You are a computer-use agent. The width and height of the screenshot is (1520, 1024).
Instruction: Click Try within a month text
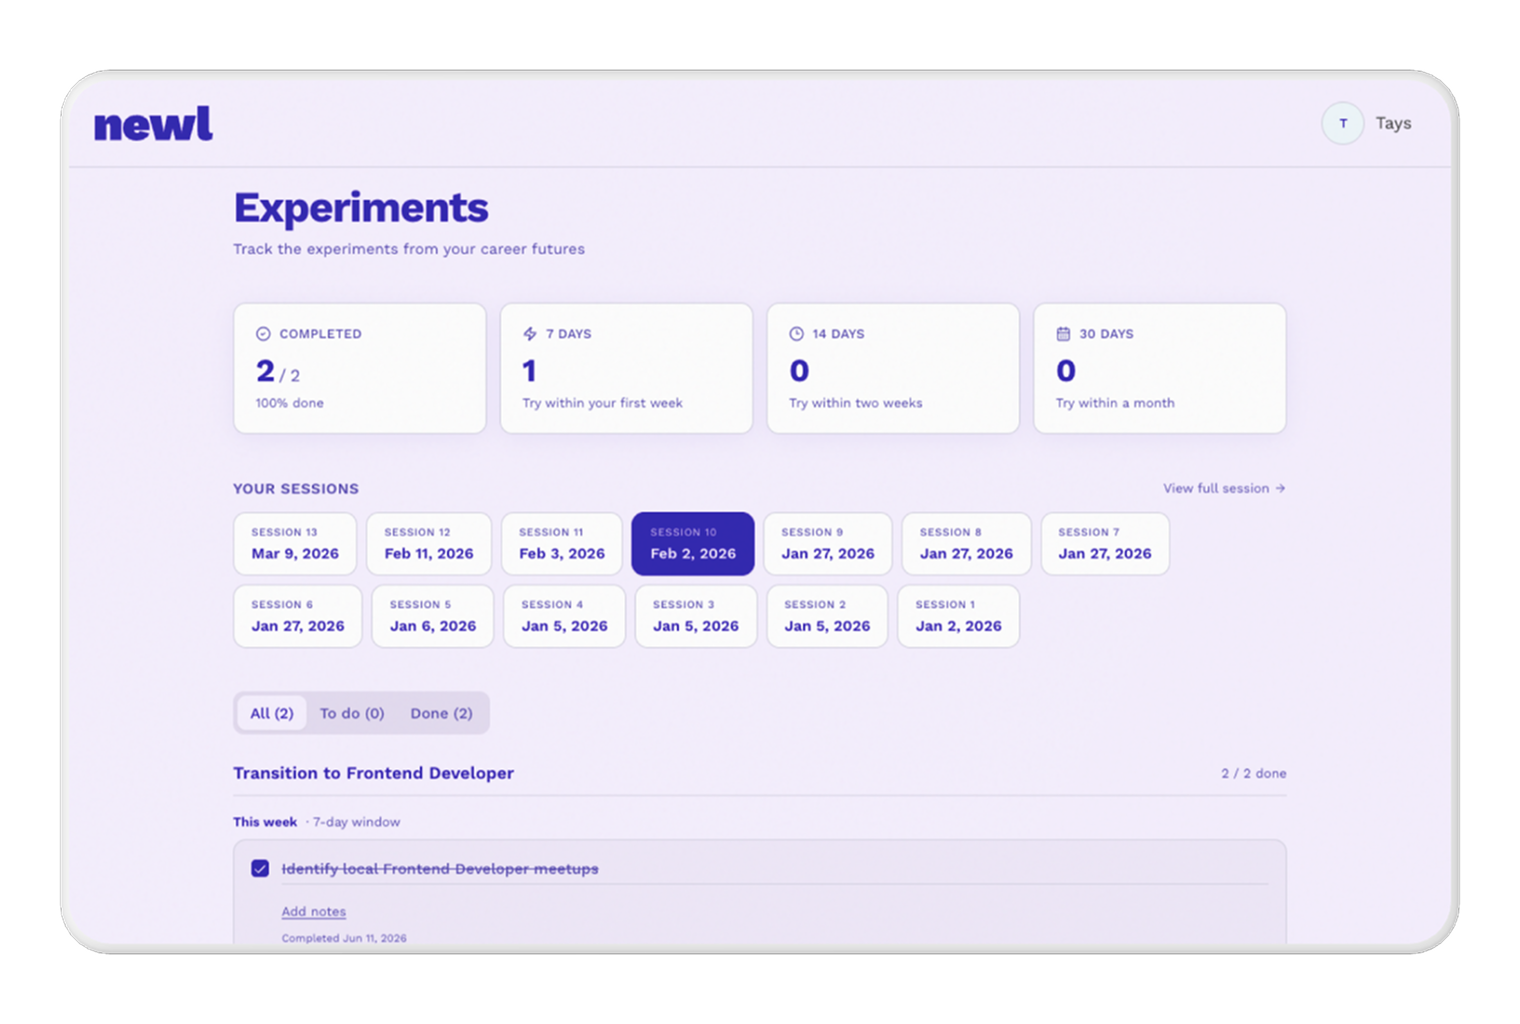[1115, 403]
